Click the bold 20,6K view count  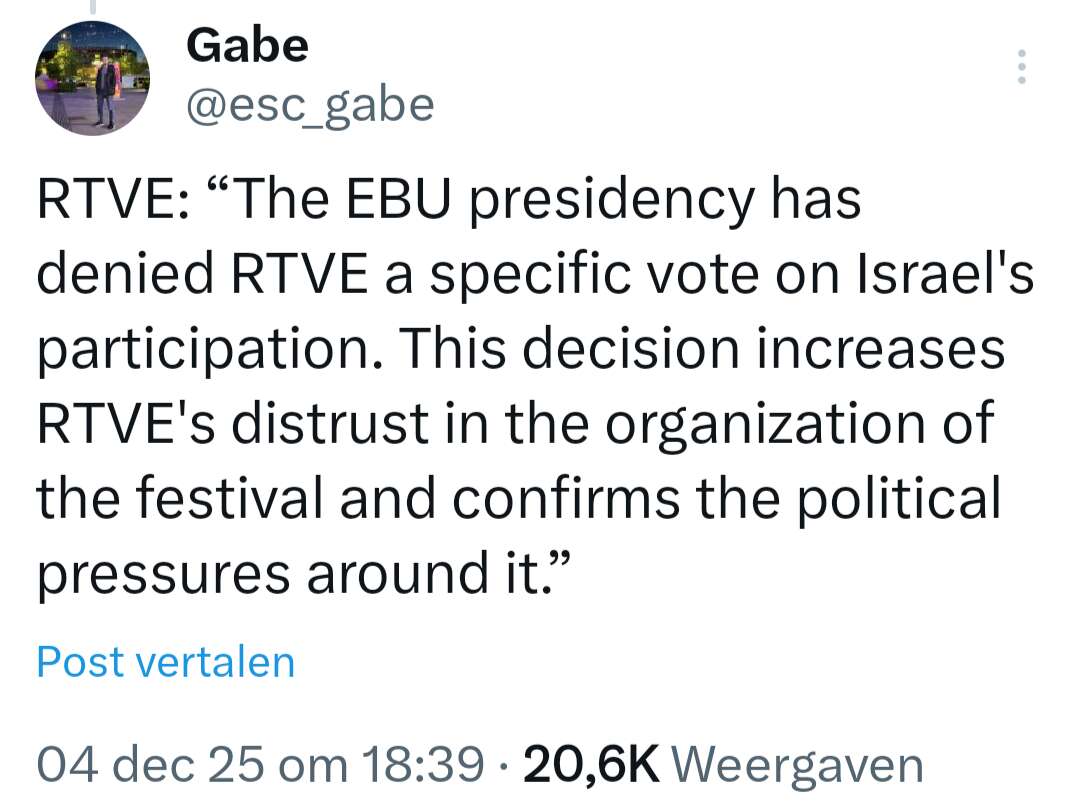tap(591, 766)
